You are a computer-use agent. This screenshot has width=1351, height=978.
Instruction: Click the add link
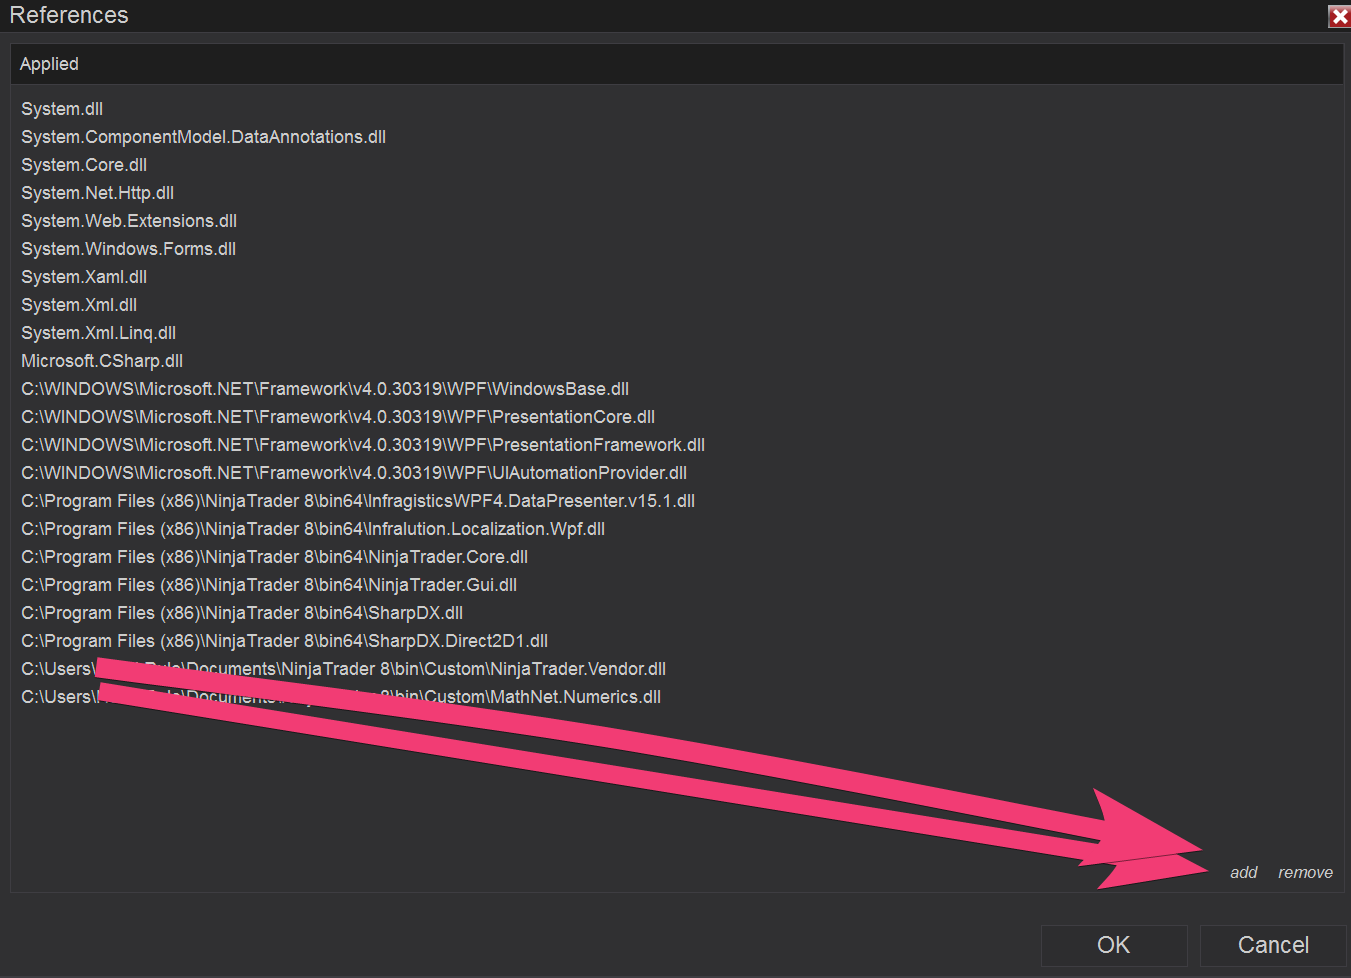pyautogui.click(x=1243, y=872)
